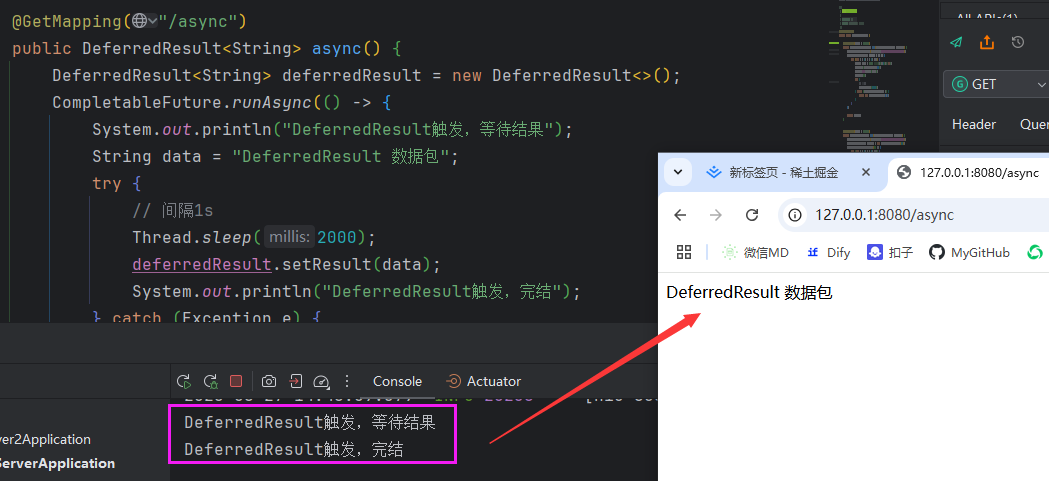The width and height of the screenshot is (1049, 481).
Task: Open the GET method dropdown
Action: (x=995, y=84)
